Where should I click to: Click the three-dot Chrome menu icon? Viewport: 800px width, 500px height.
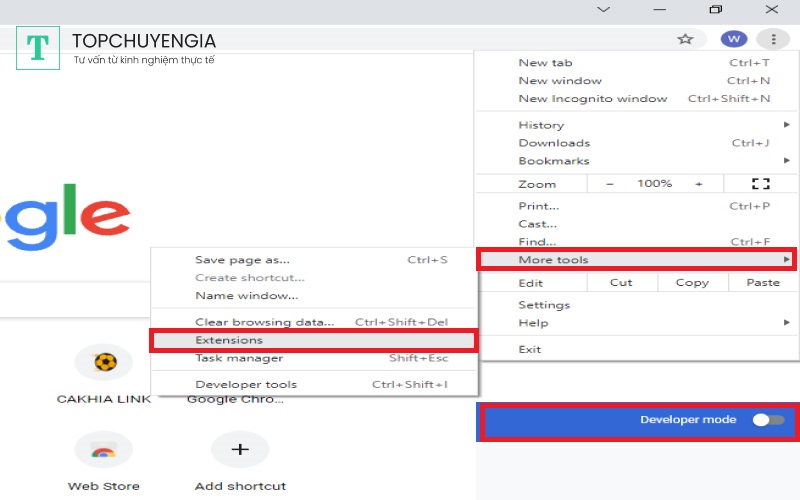(x=773, y=40)
